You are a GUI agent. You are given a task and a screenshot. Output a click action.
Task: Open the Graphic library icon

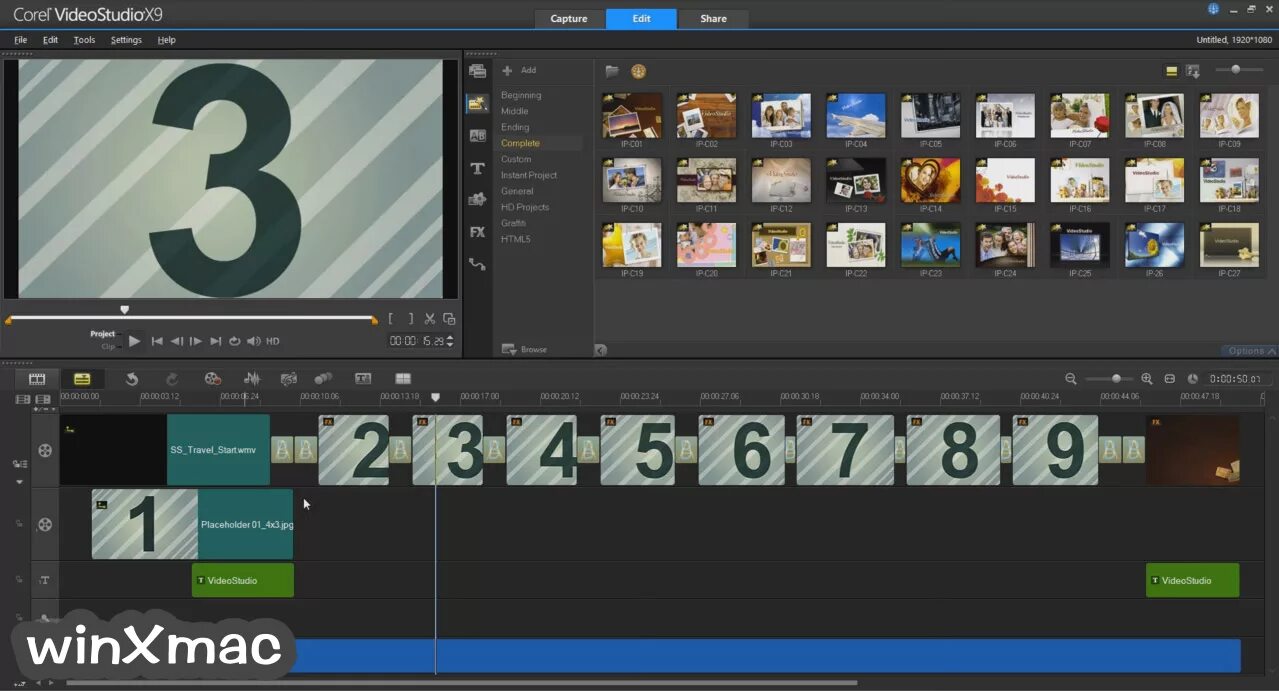pyautogui.click(x=477, y=199)
